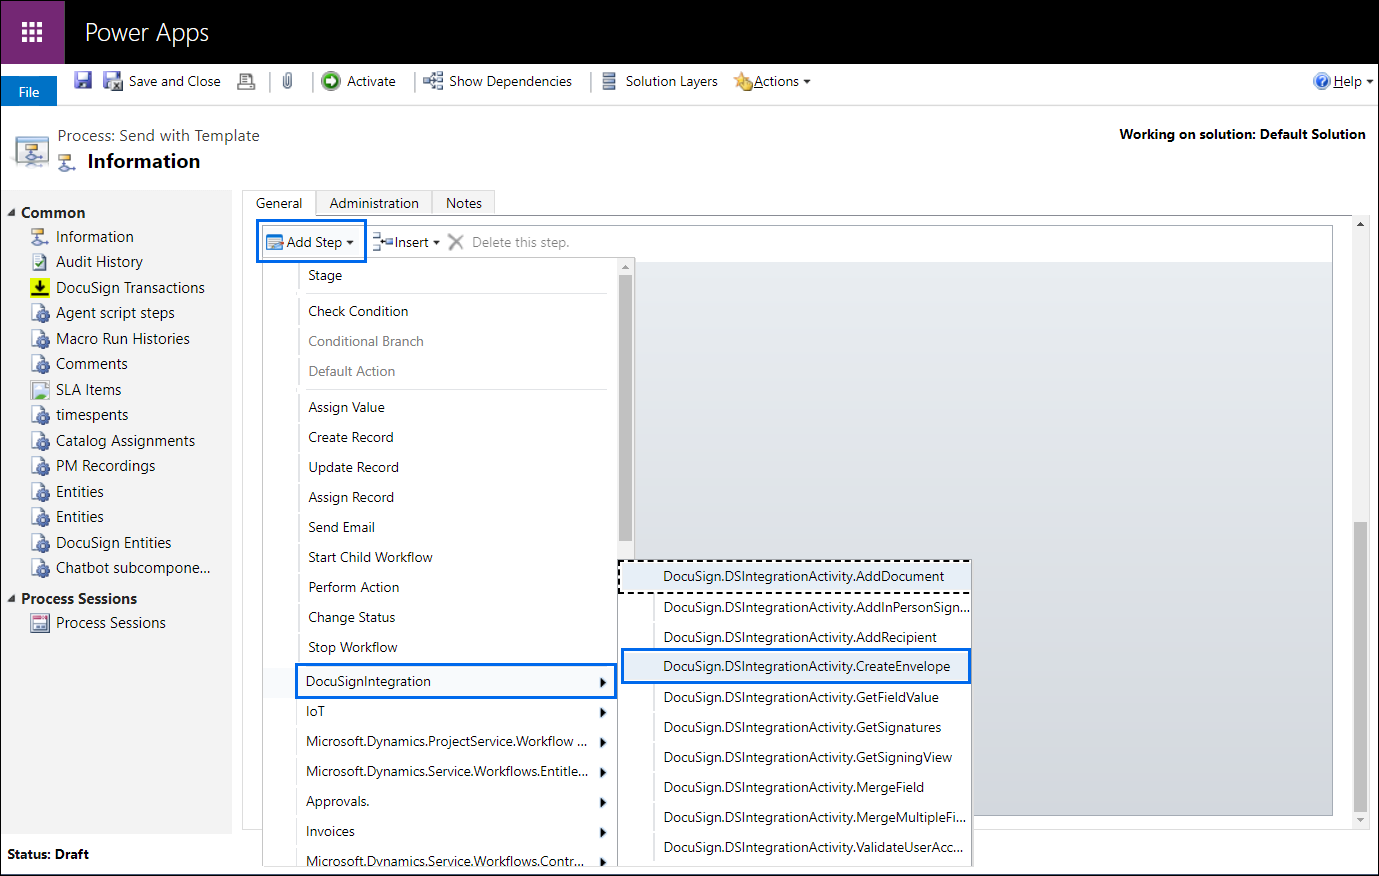
Task: Click the Audit History sidebar icon
Action: [40, 262]
